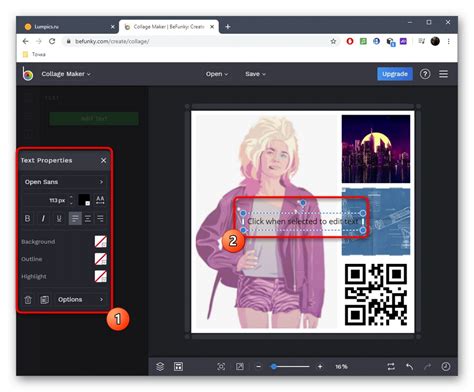
Task: Open the bookmarks bar folder
Action: tap(34, 54)
